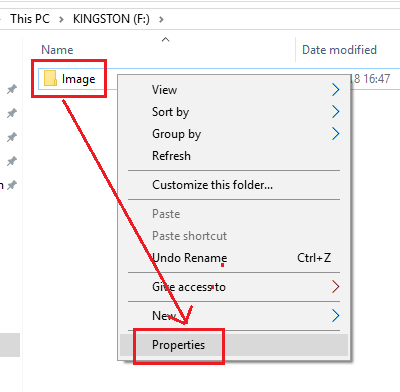The height and width of the screenshot is (392, 400).
Task: Sort by the Date modified column header
Action: 339,50
